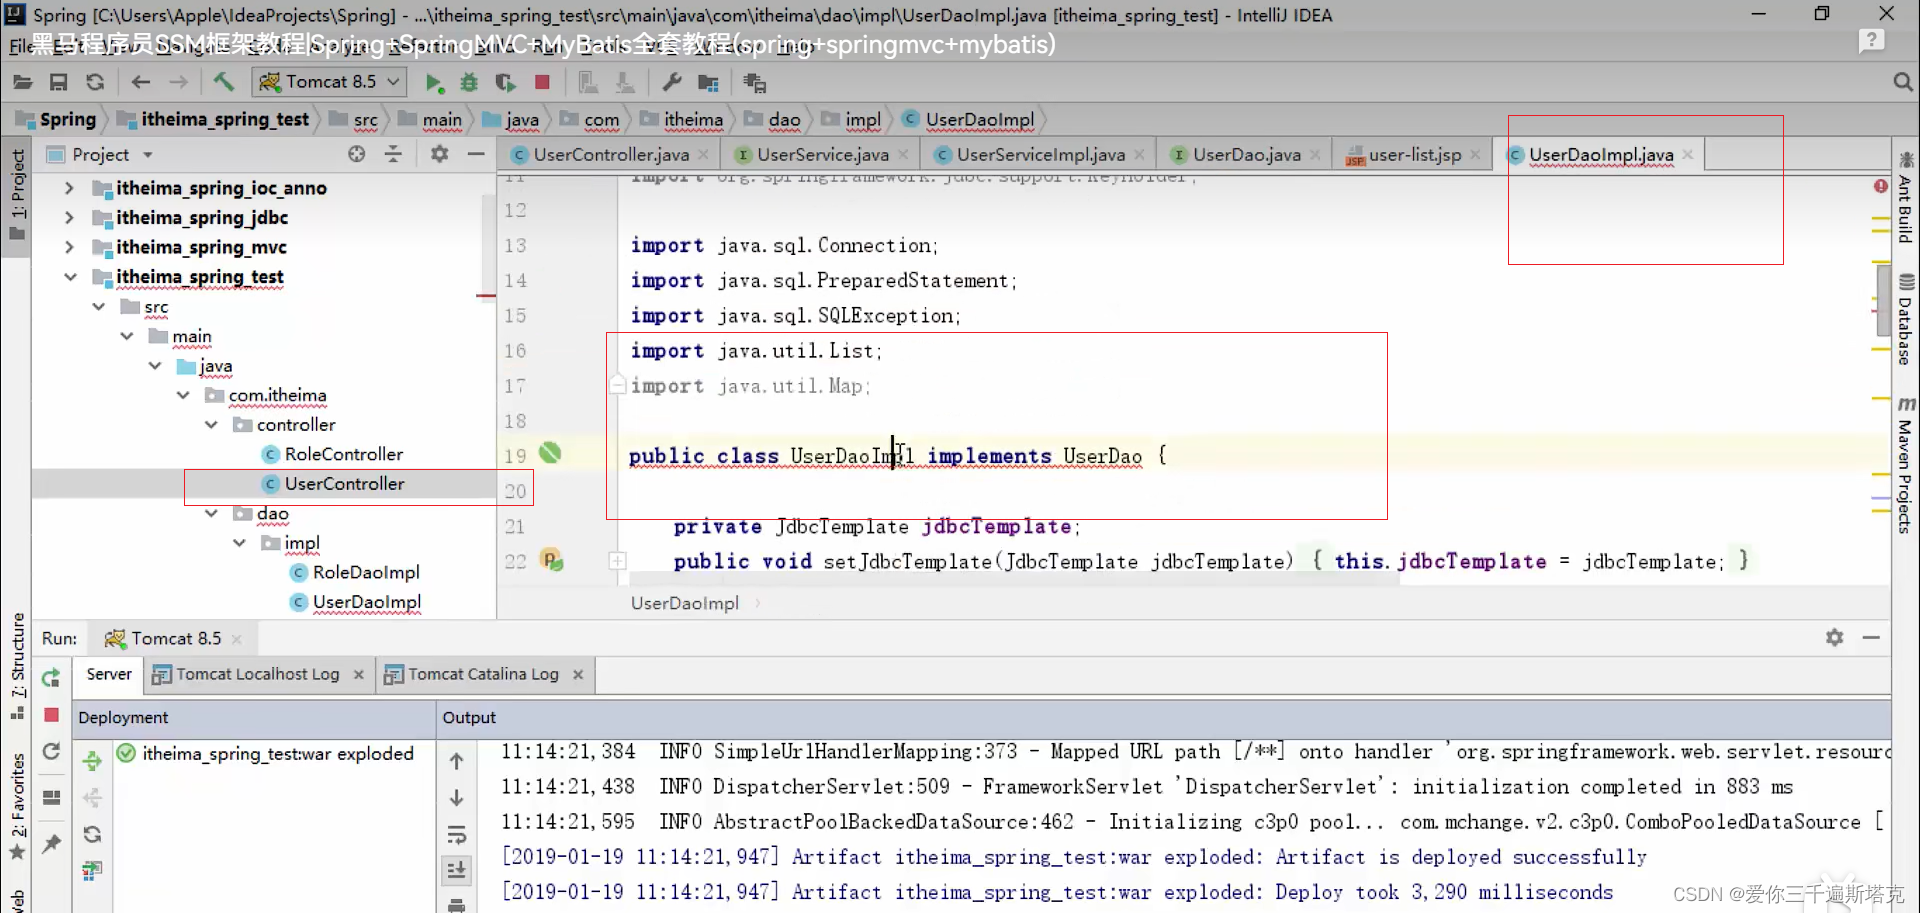Open Project panel gear settings

(x=439, y=154)
